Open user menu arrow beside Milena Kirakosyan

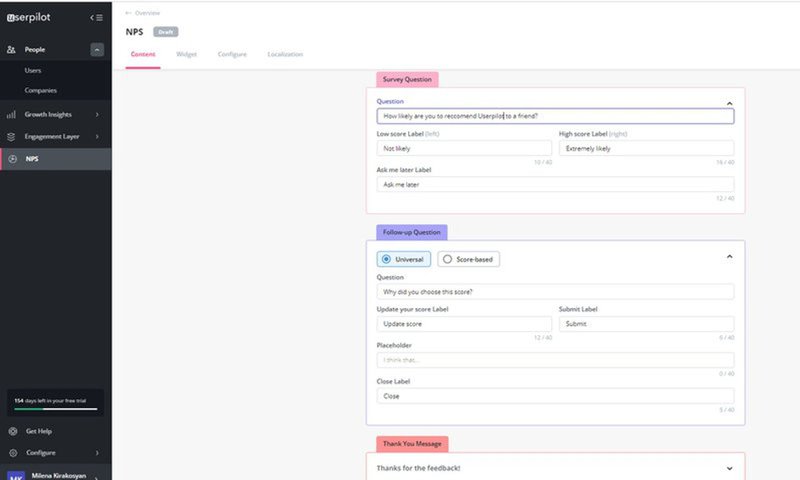[96, 477]
